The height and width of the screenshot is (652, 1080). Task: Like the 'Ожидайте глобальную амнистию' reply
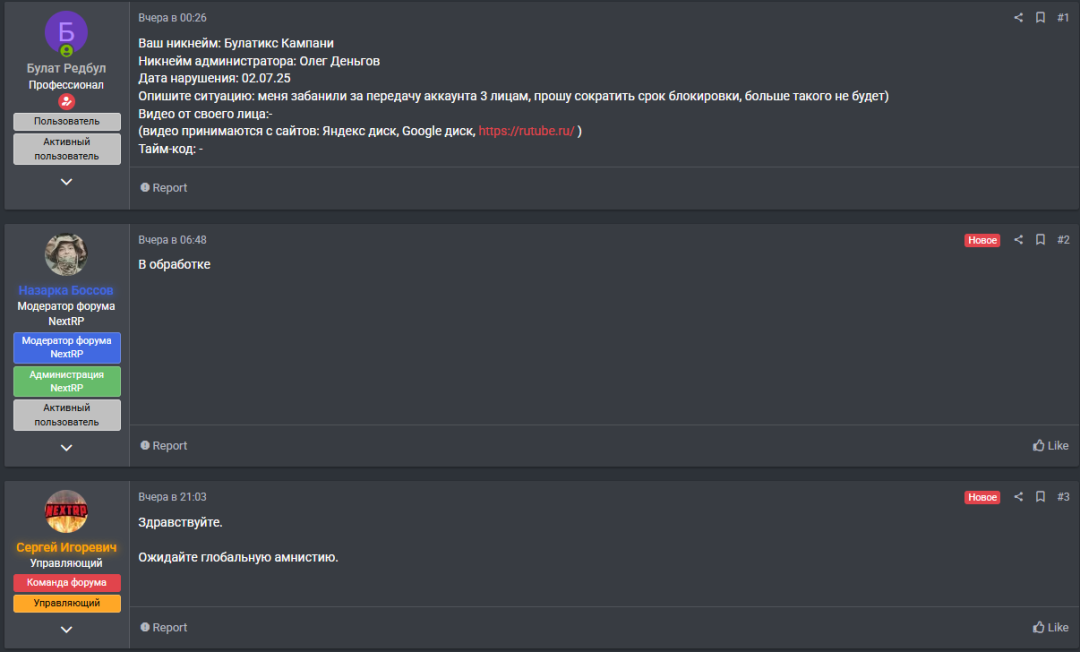pos(1050,627)
